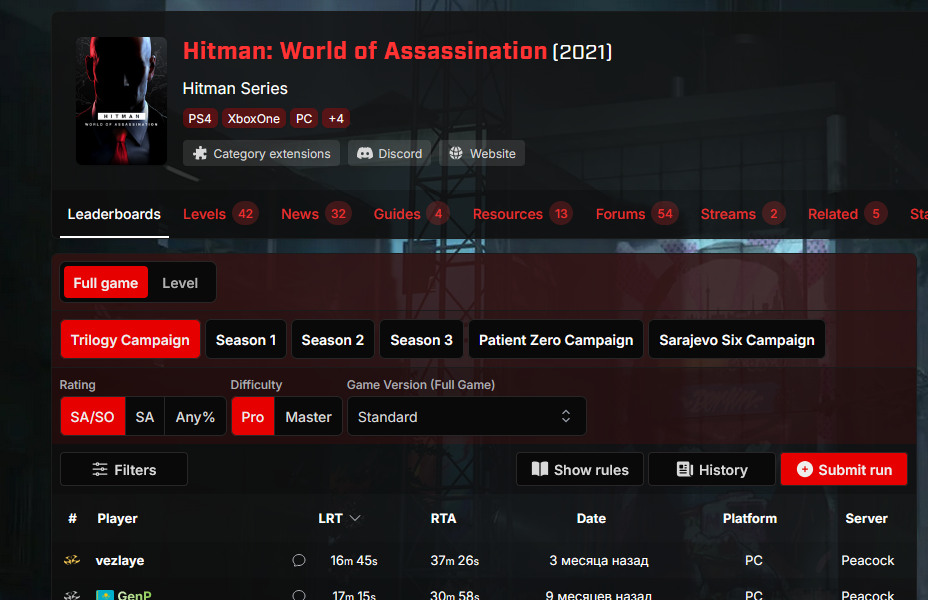Click the Discord logo icon
This screenshot has height=600, width=928.
pyautogui.click(x=365, y=153)
